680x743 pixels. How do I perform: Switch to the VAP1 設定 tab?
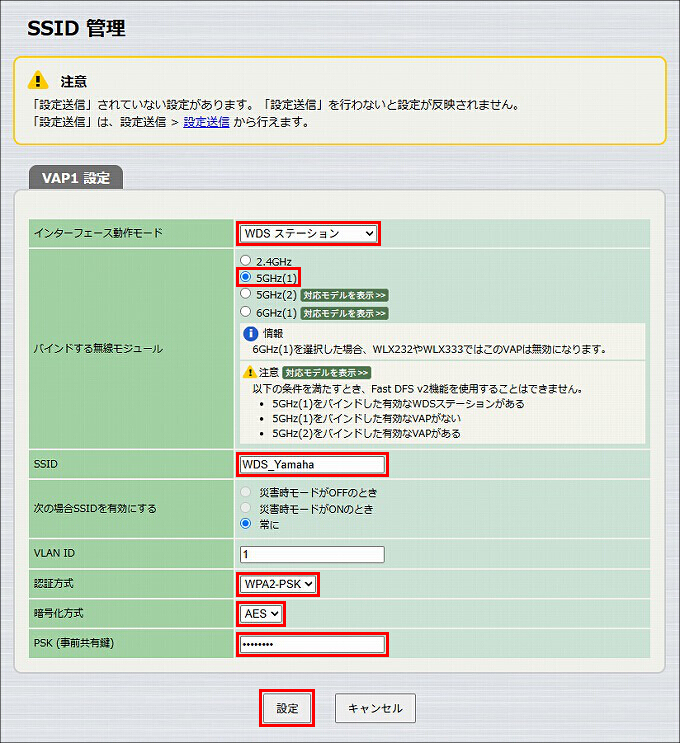76,178
